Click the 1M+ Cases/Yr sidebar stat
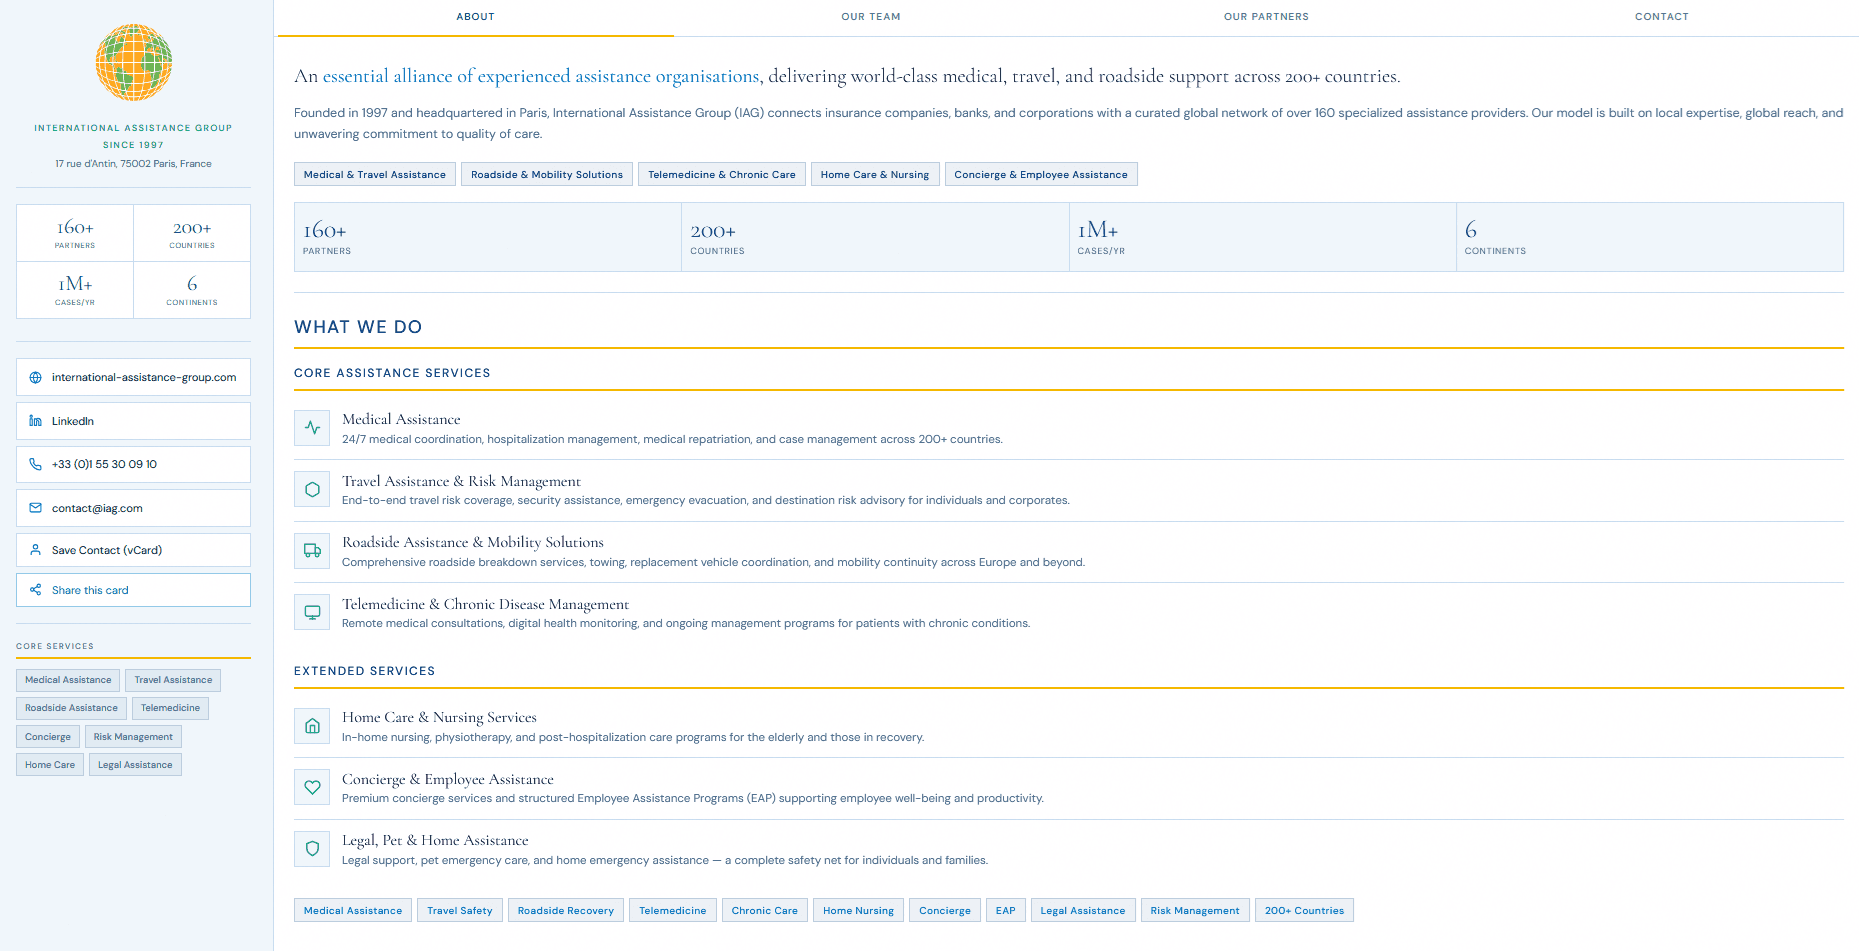The height and width of the screenshot is (951, 1859). click(x=75, y=290)
